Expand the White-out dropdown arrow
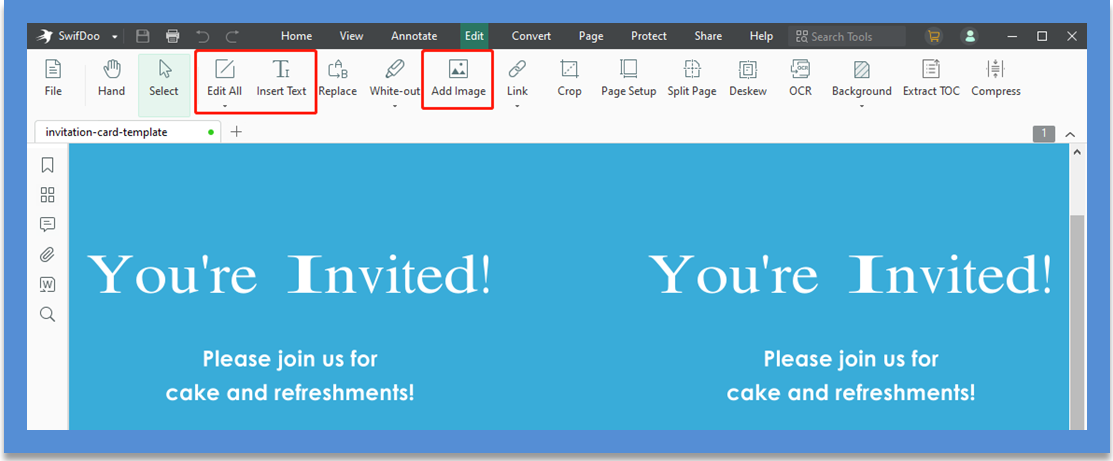Viewport: 1113px width, 461px height. (395, 107)
